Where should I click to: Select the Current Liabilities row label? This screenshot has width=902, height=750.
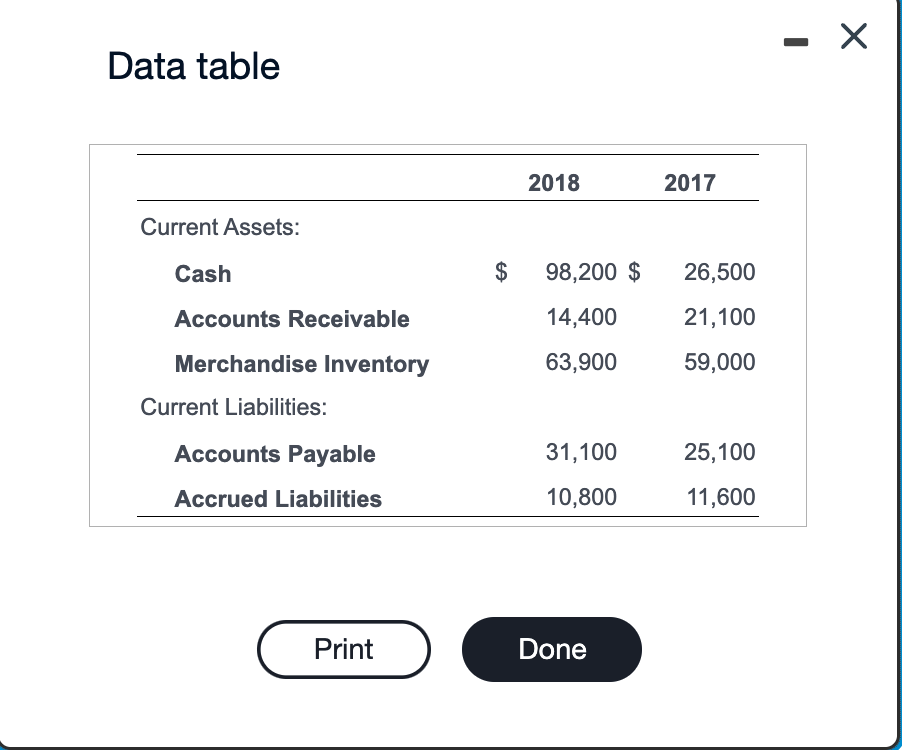(232, 407)
